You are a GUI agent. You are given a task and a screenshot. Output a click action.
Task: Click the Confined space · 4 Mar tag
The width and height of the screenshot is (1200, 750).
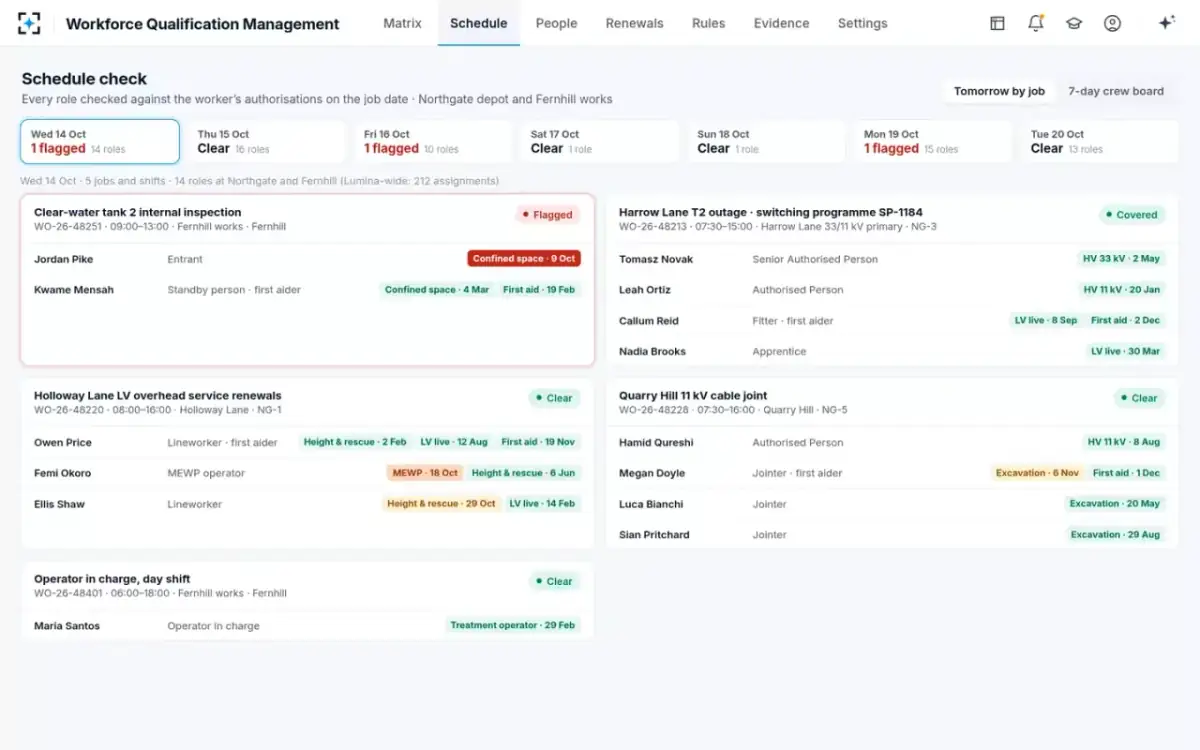pos(437,290)
